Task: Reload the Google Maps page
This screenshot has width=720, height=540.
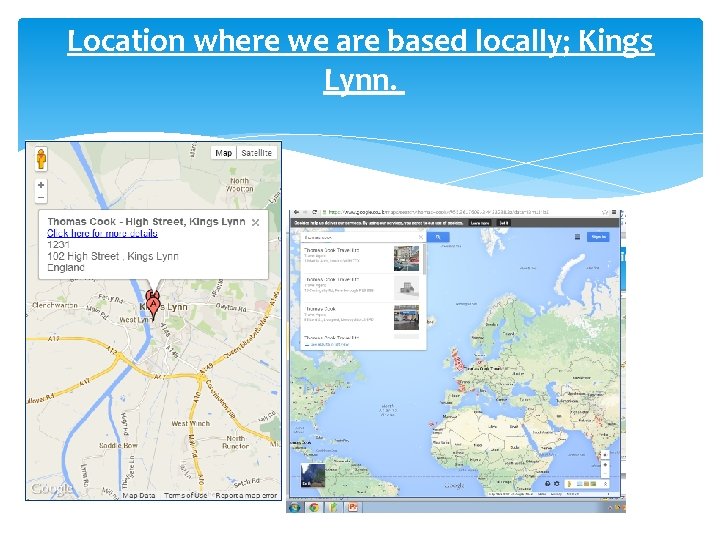Action: tap(315, 212)
